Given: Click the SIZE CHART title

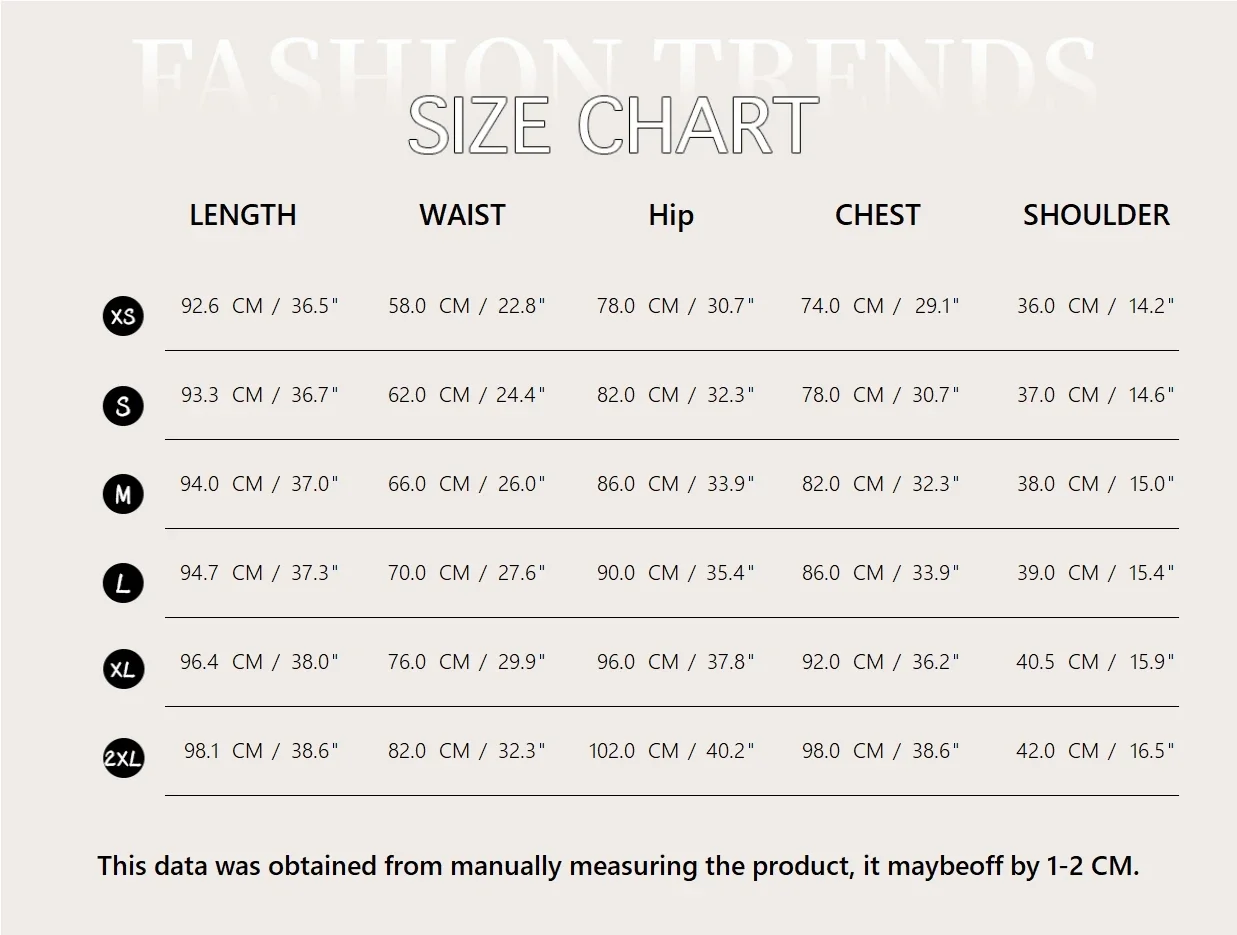Looking at the screenshot, I should click(x=613, y=126).
